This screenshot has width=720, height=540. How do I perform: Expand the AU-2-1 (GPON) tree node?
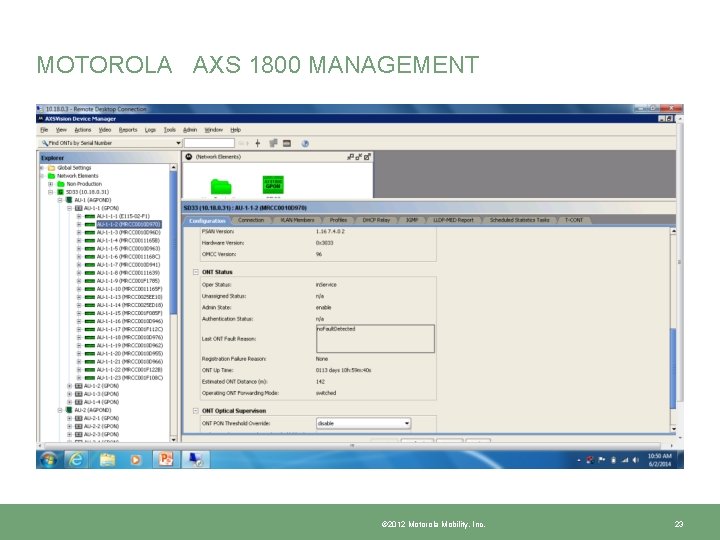click(x=69, y=418)
